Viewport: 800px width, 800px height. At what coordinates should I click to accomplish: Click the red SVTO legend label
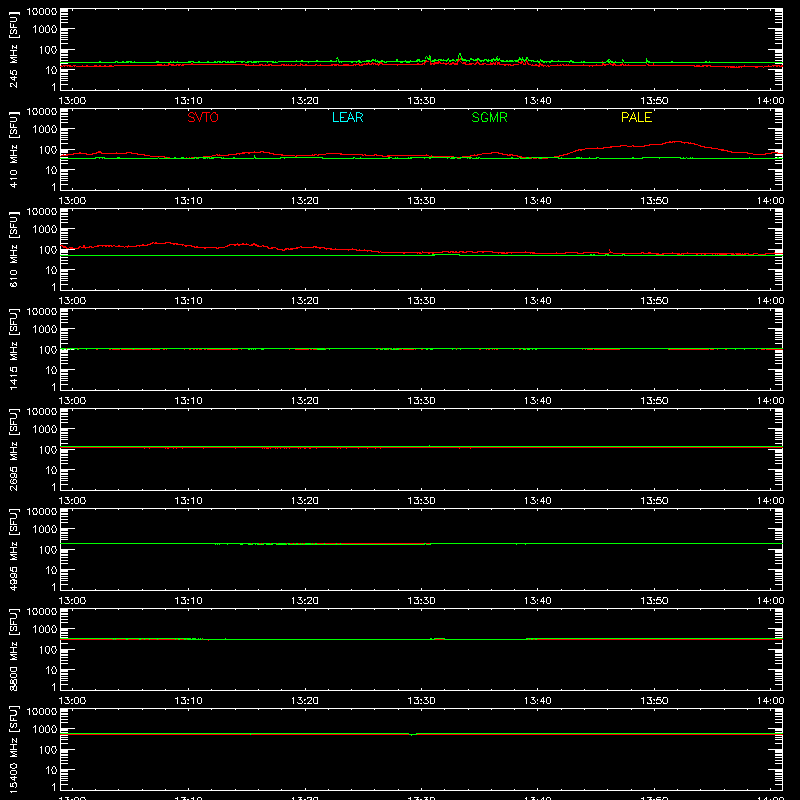pos(203,117)
